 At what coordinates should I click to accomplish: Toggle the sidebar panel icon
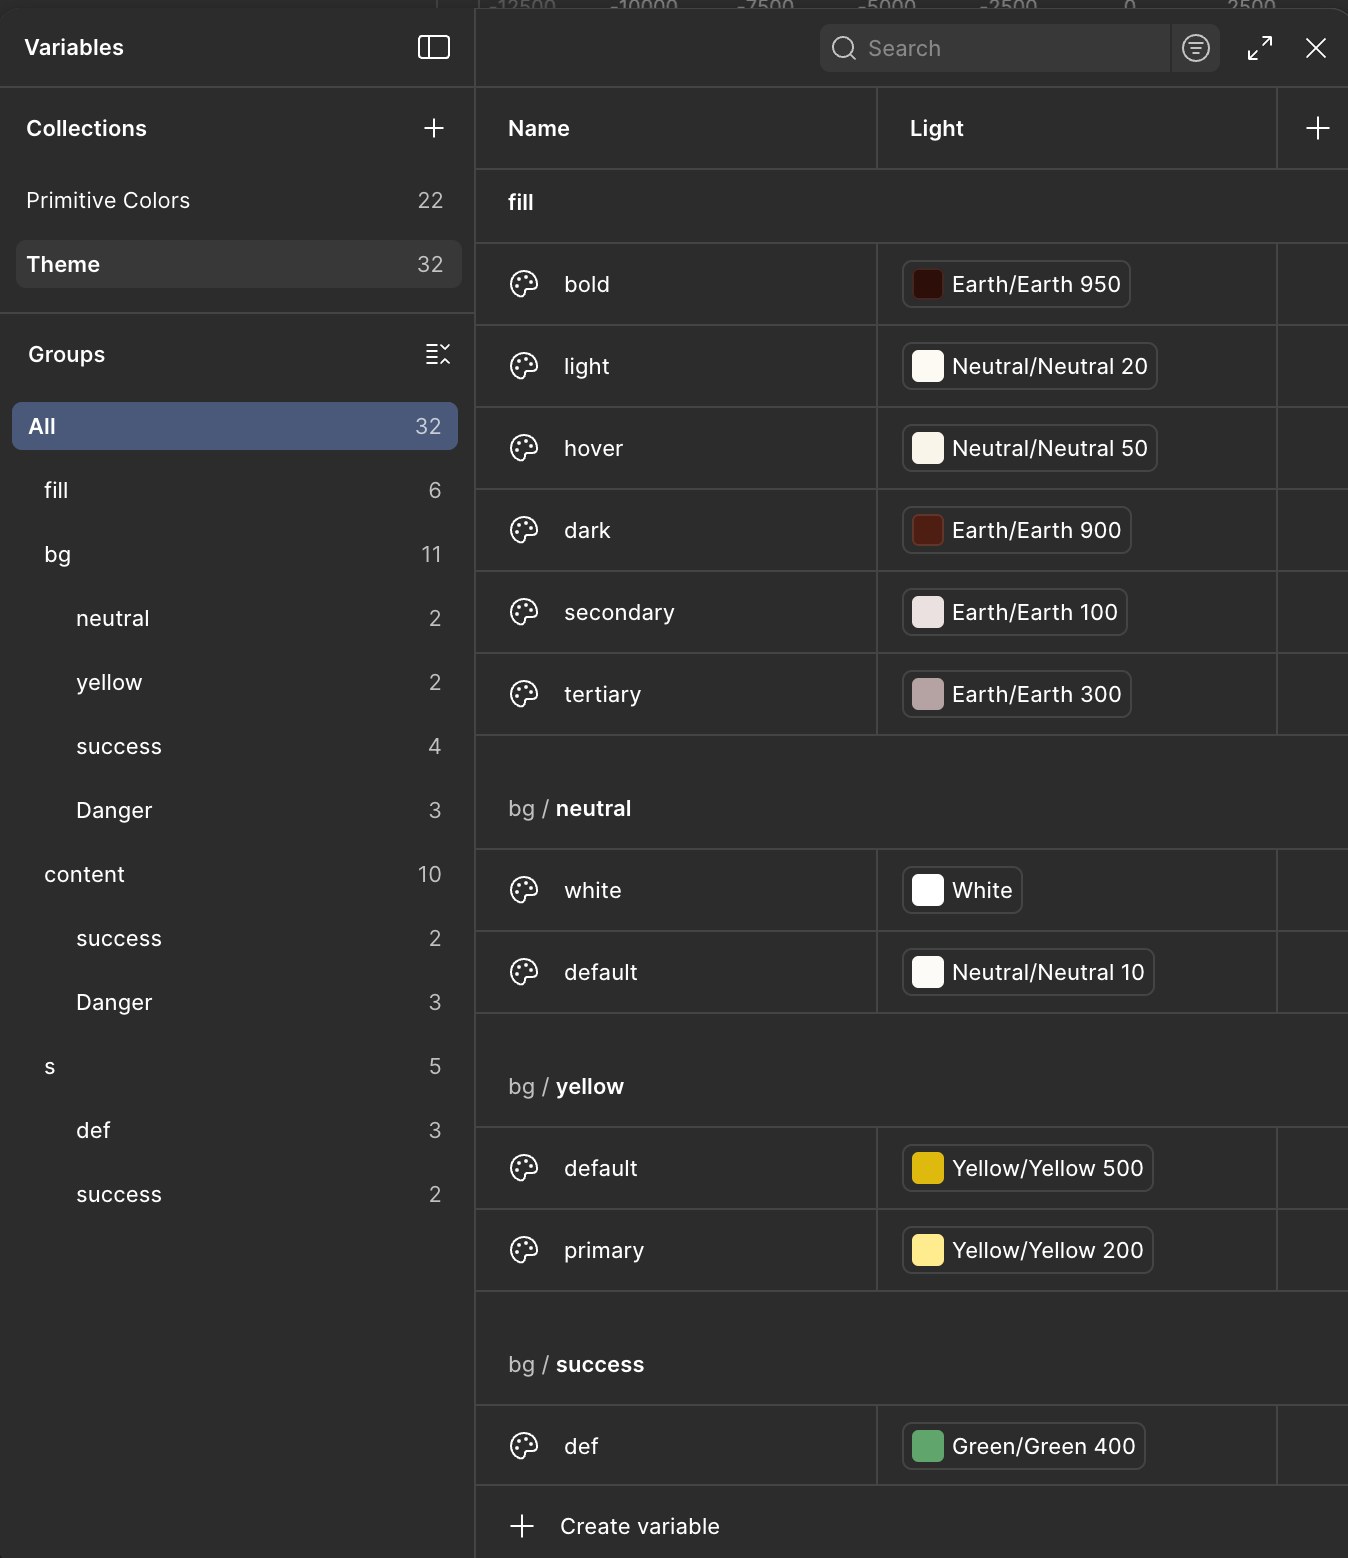click(433, 47)
